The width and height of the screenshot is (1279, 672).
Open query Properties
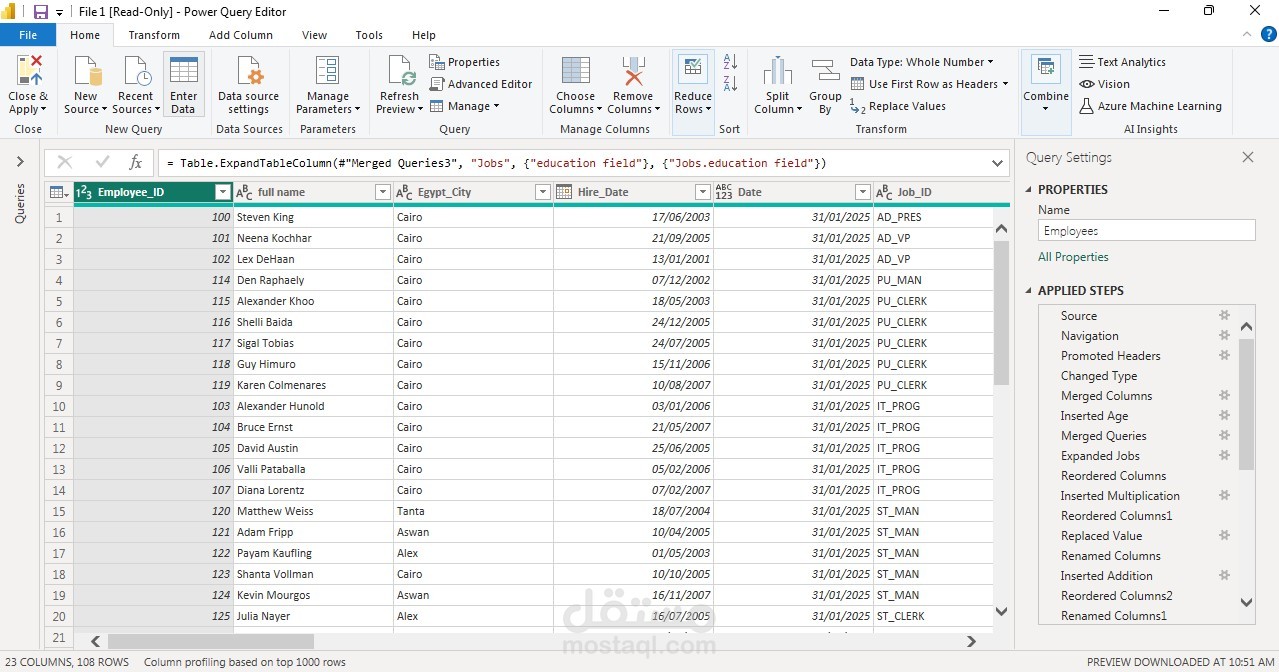point(464,62)
